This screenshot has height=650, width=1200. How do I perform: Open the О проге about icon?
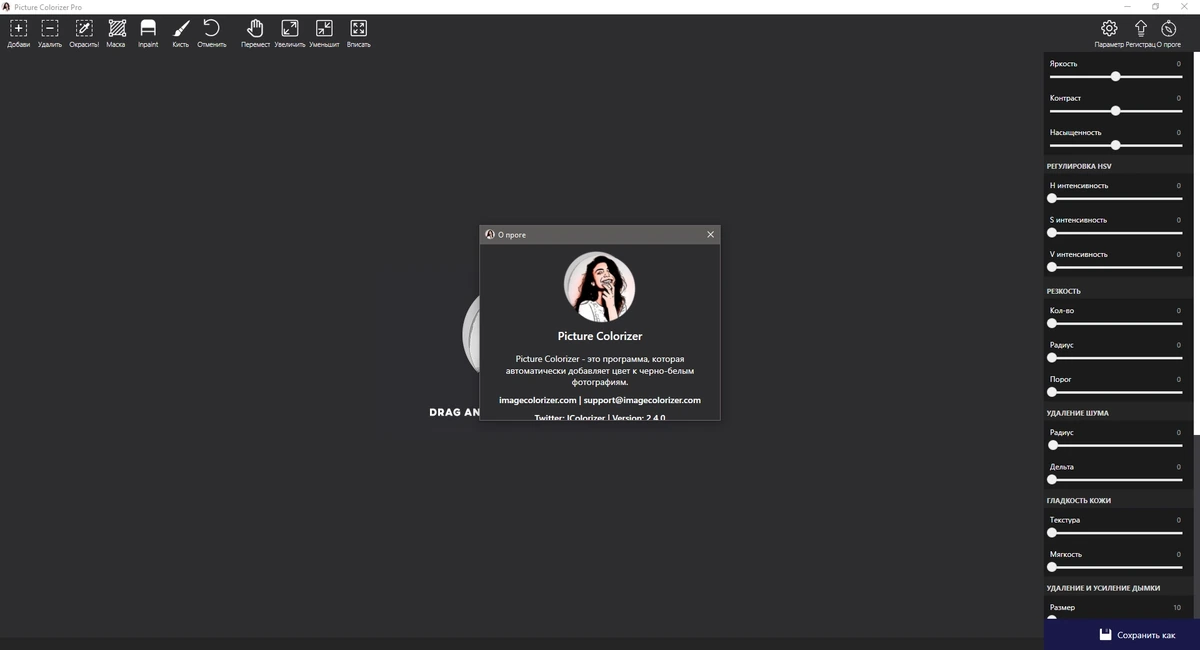point(1168,33)
